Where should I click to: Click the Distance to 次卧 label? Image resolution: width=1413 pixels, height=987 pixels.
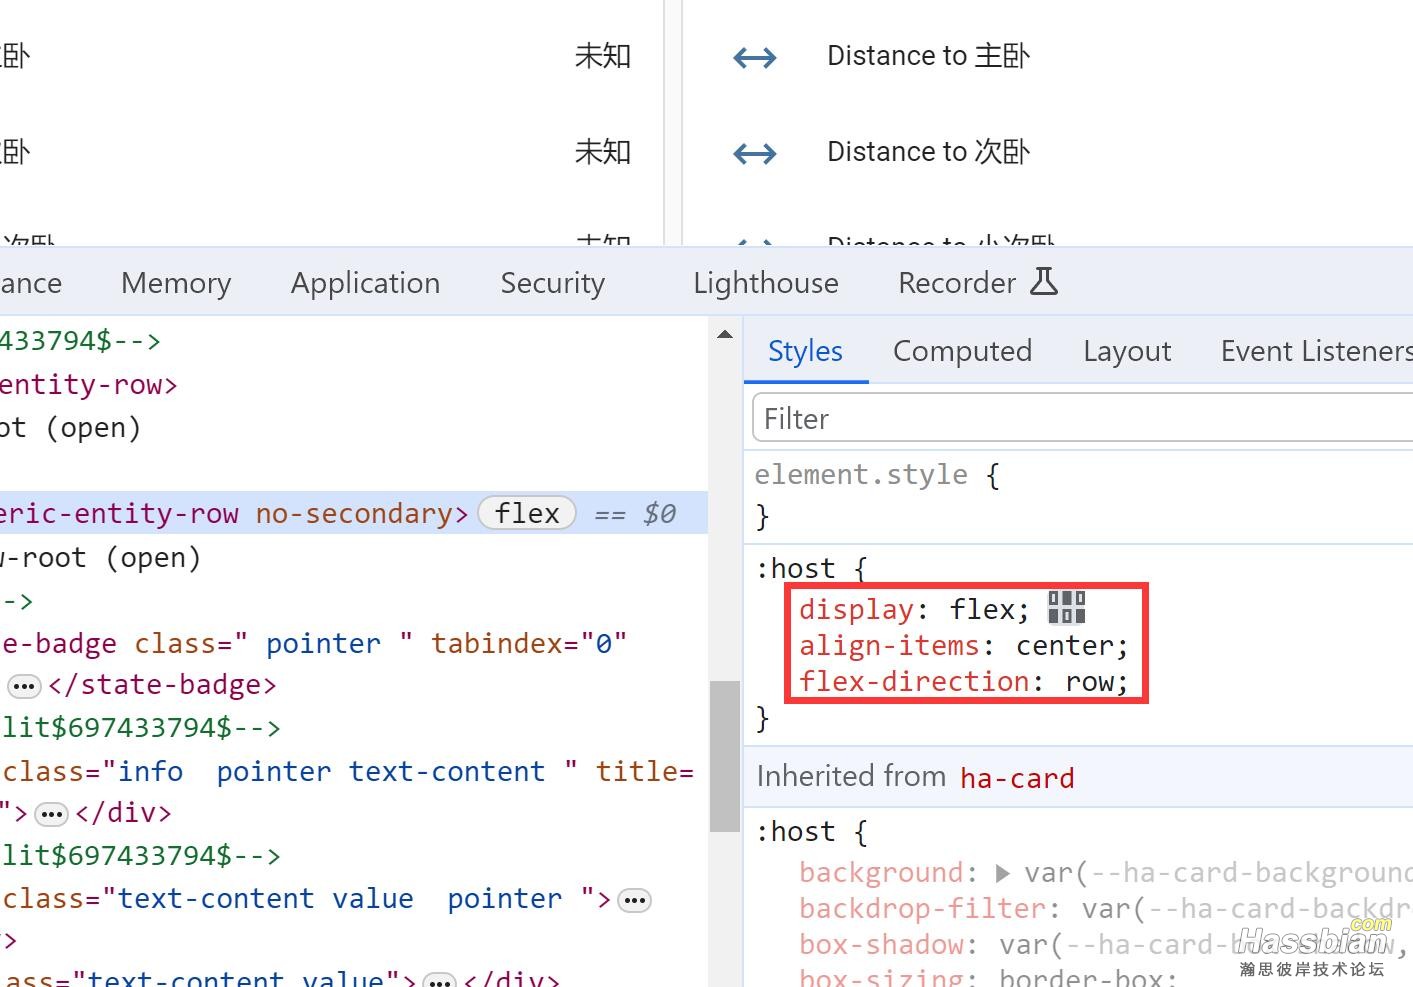(x=928, y=152)
